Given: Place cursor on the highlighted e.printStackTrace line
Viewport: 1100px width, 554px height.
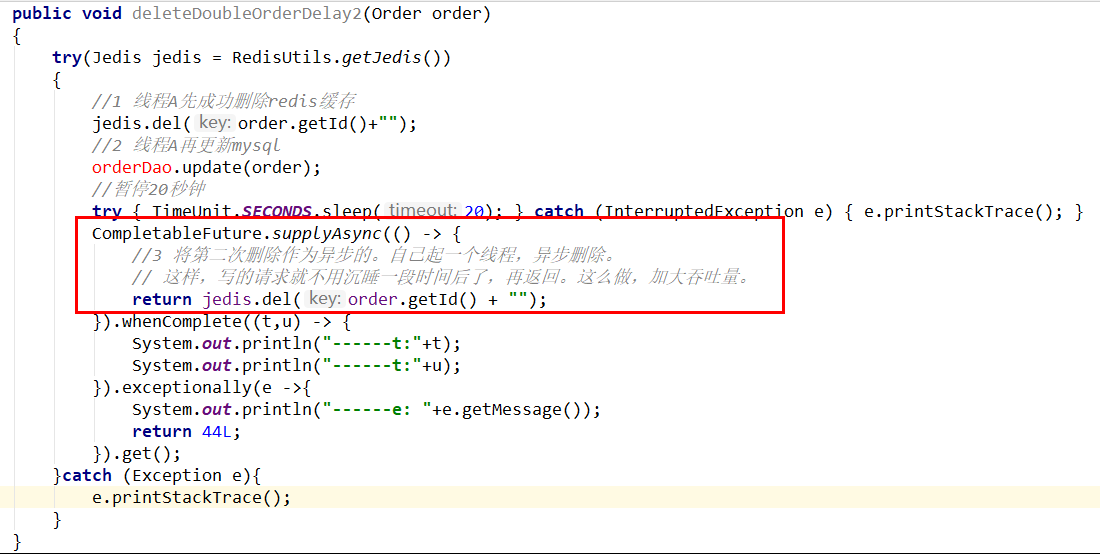Looking at the screenshot, I should 190,498.
